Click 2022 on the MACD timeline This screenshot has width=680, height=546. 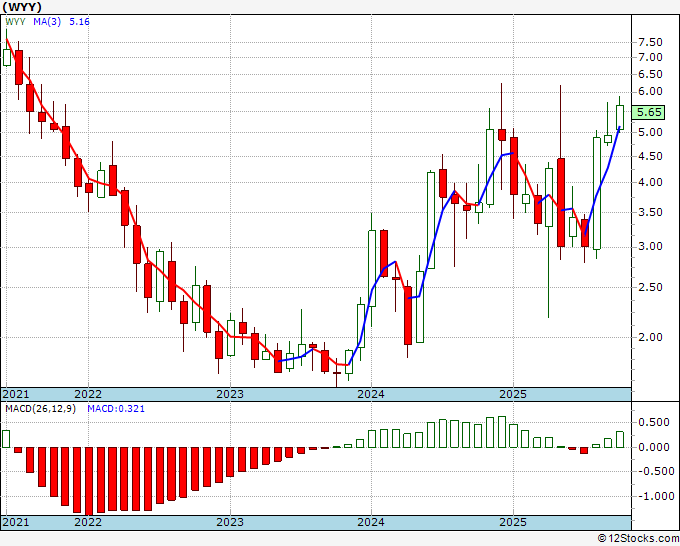pyautogui.click(x=88, y=522)
